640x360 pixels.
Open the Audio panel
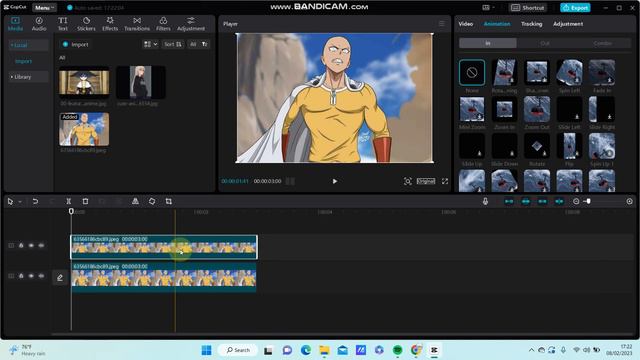39,24
